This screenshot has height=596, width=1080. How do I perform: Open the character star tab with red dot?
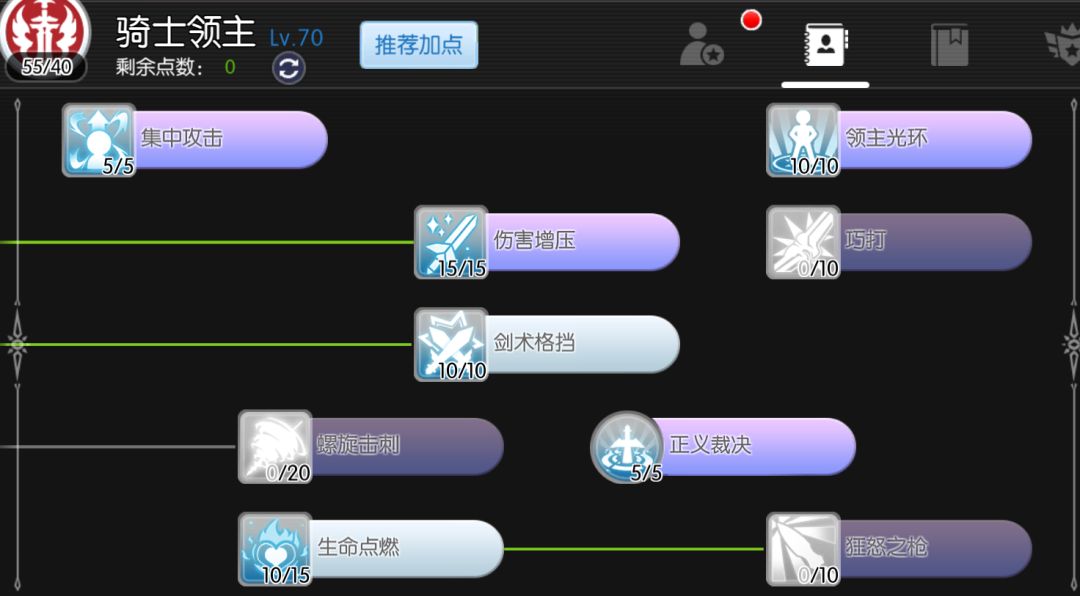pyautogui.click(x=702, y=45)
